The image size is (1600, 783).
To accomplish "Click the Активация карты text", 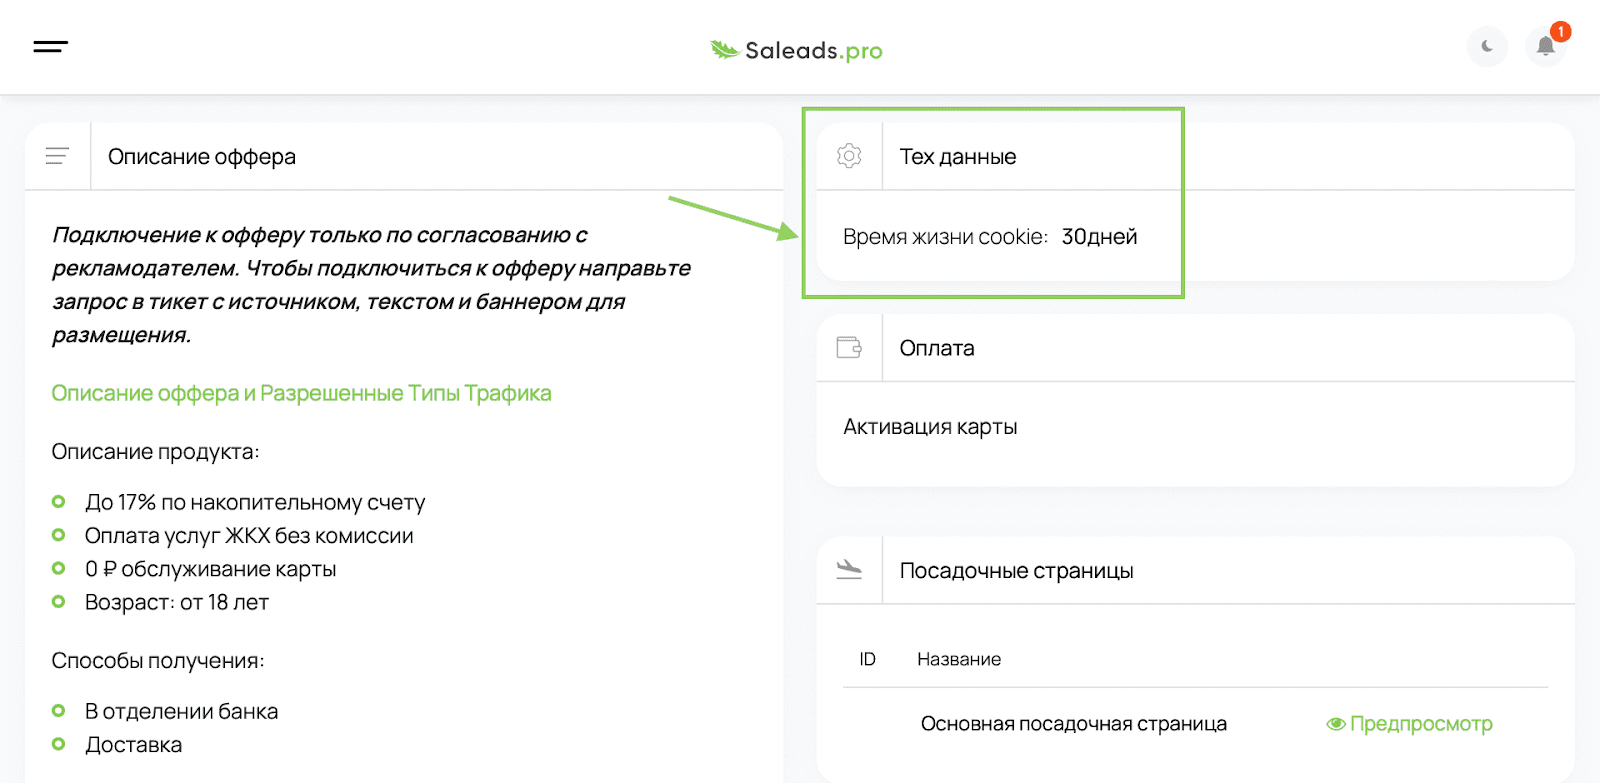I will pos(930,426).
